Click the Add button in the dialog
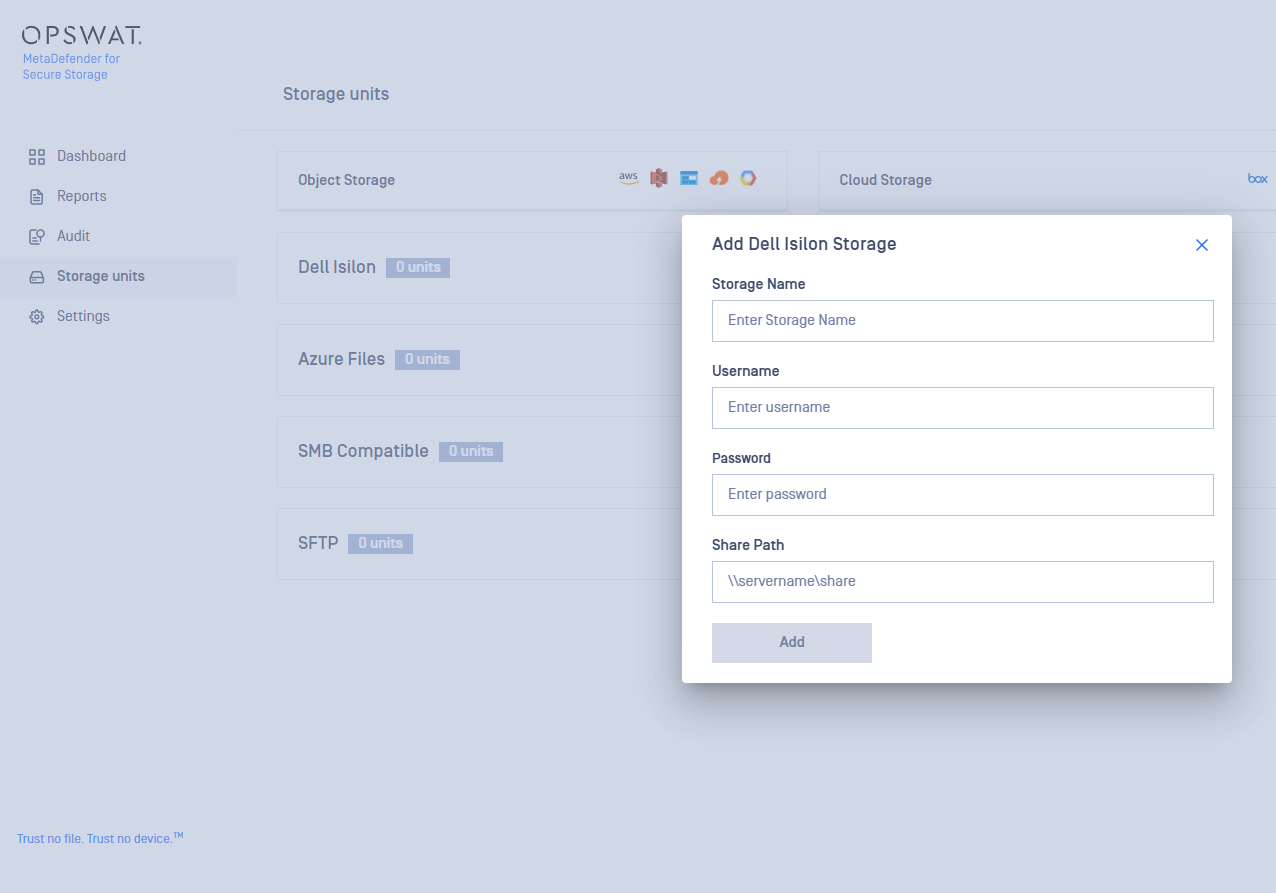Viewport: 1276px width, 893px height. (x=792, y=643)
